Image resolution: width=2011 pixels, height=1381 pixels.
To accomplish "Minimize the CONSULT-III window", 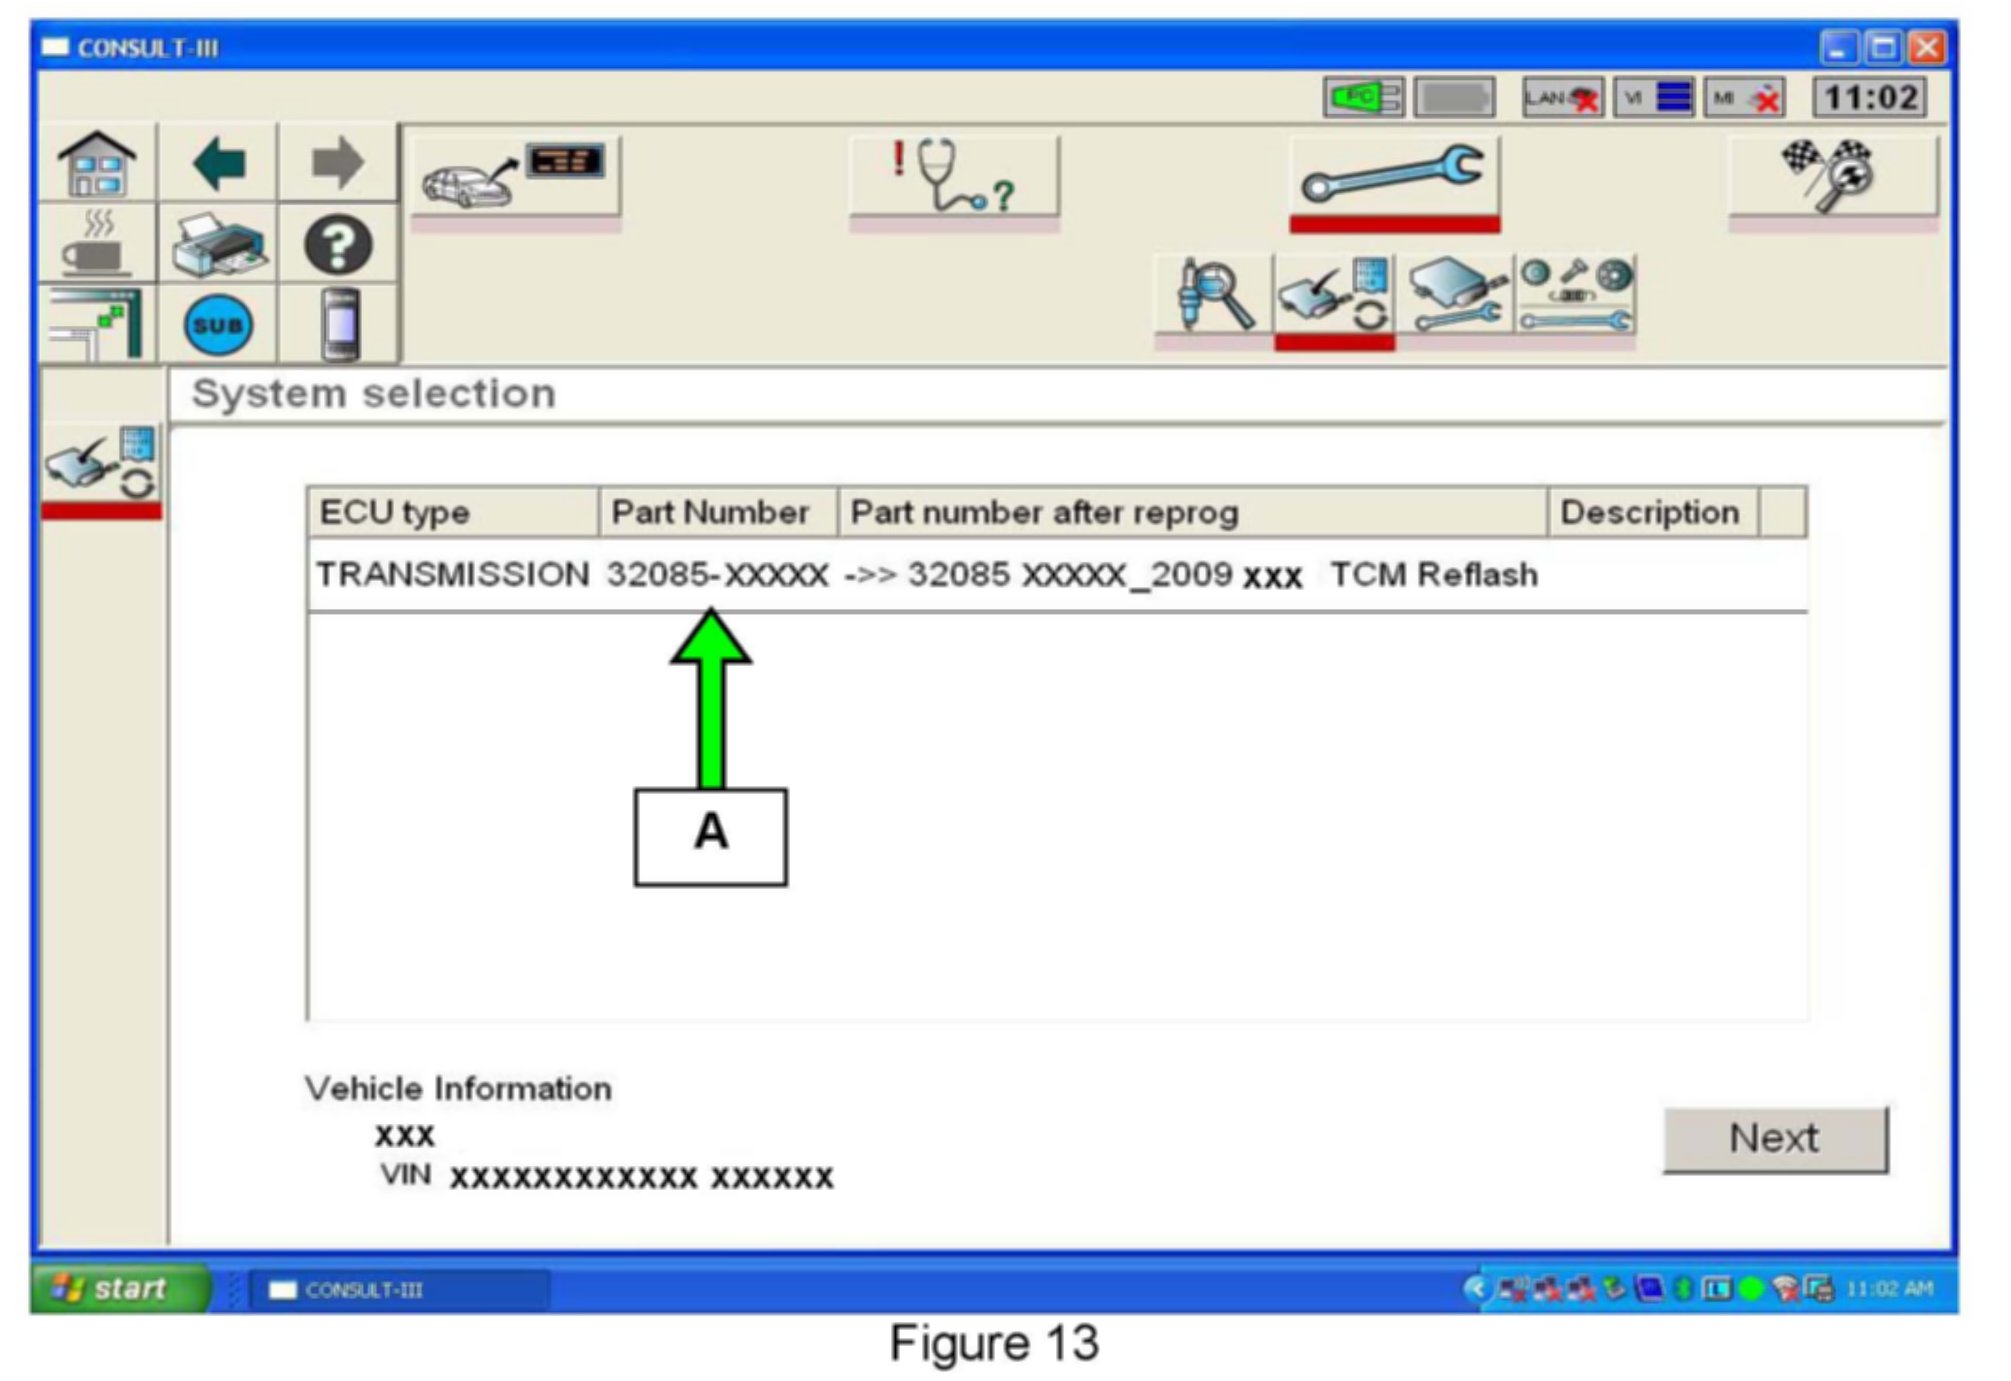I will [x=1838, y=47].
